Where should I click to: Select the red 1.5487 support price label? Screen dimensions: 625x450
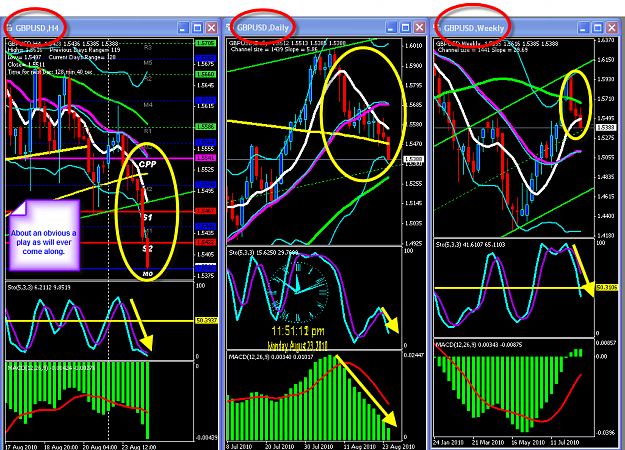click(x=205, y=211)
